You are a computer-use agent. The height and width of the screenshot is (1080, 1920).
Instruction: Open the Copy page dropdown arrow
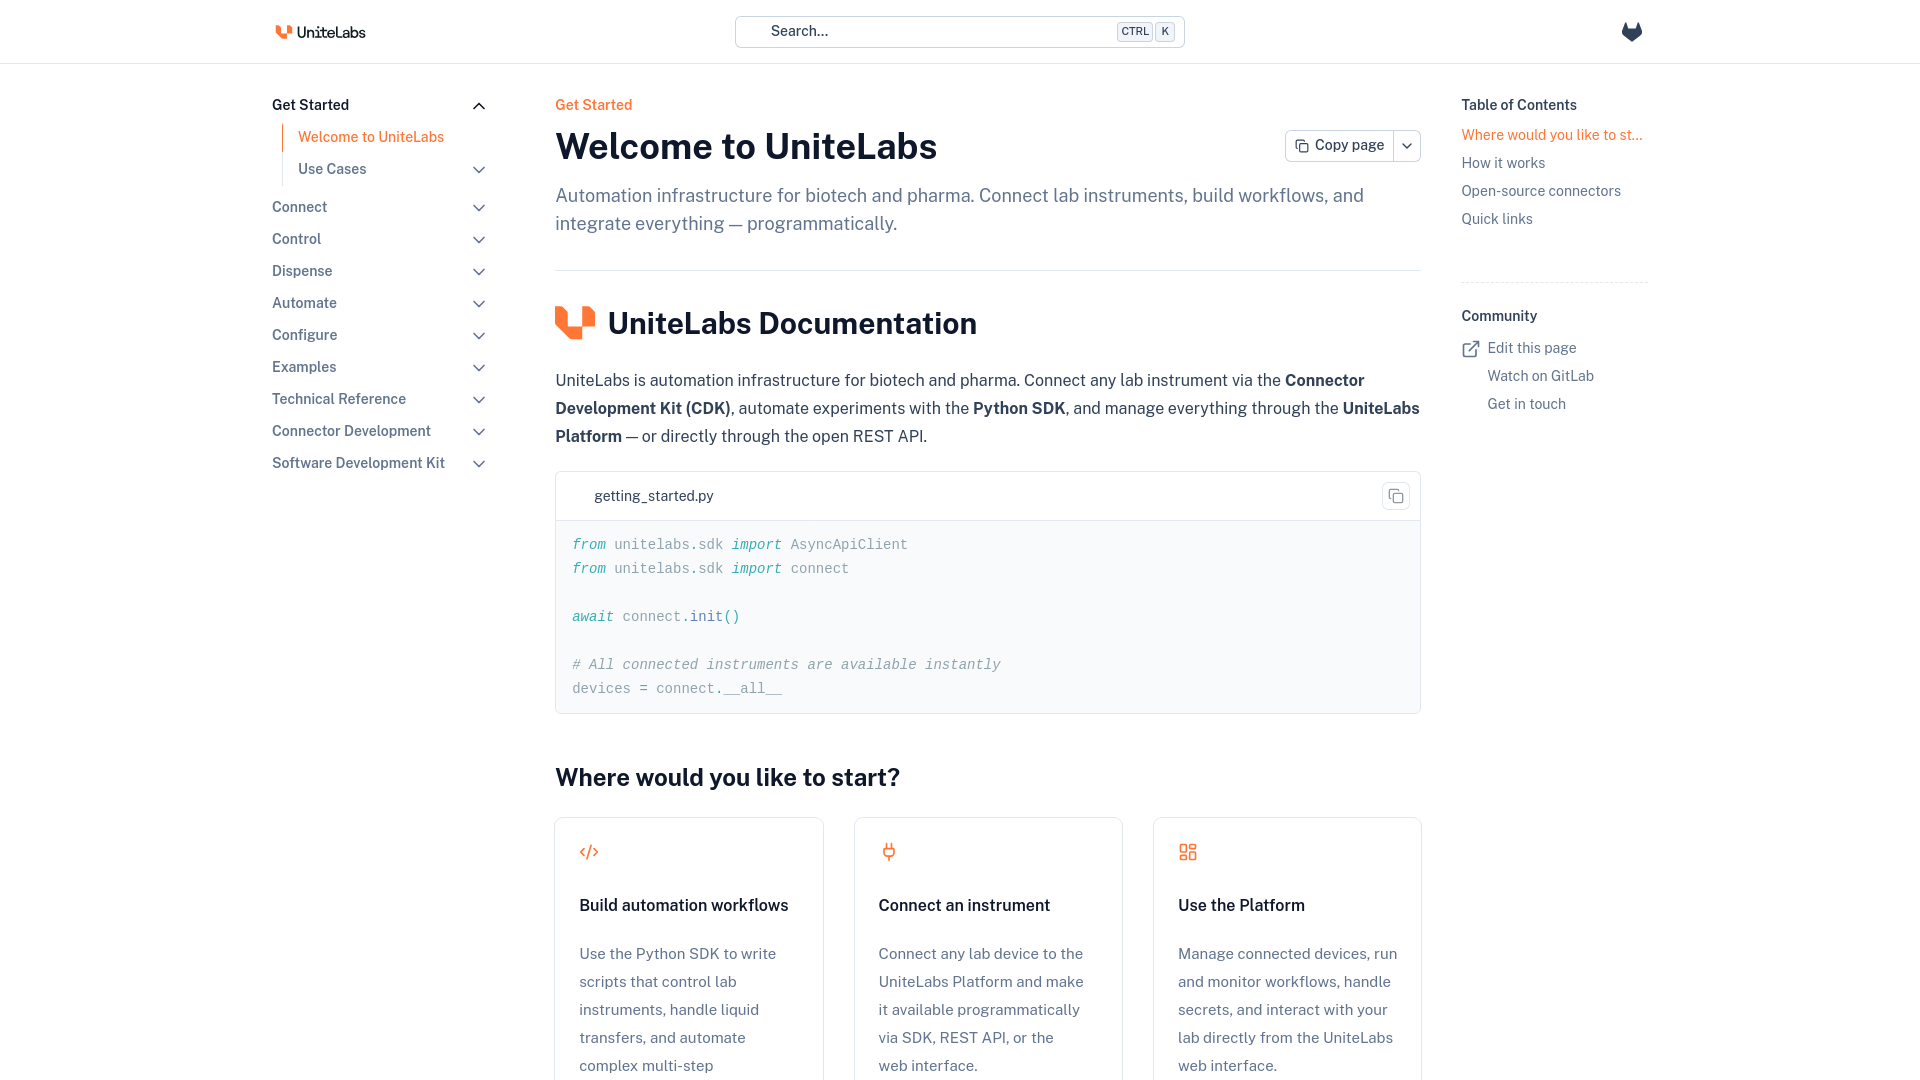pos(1407,146)
